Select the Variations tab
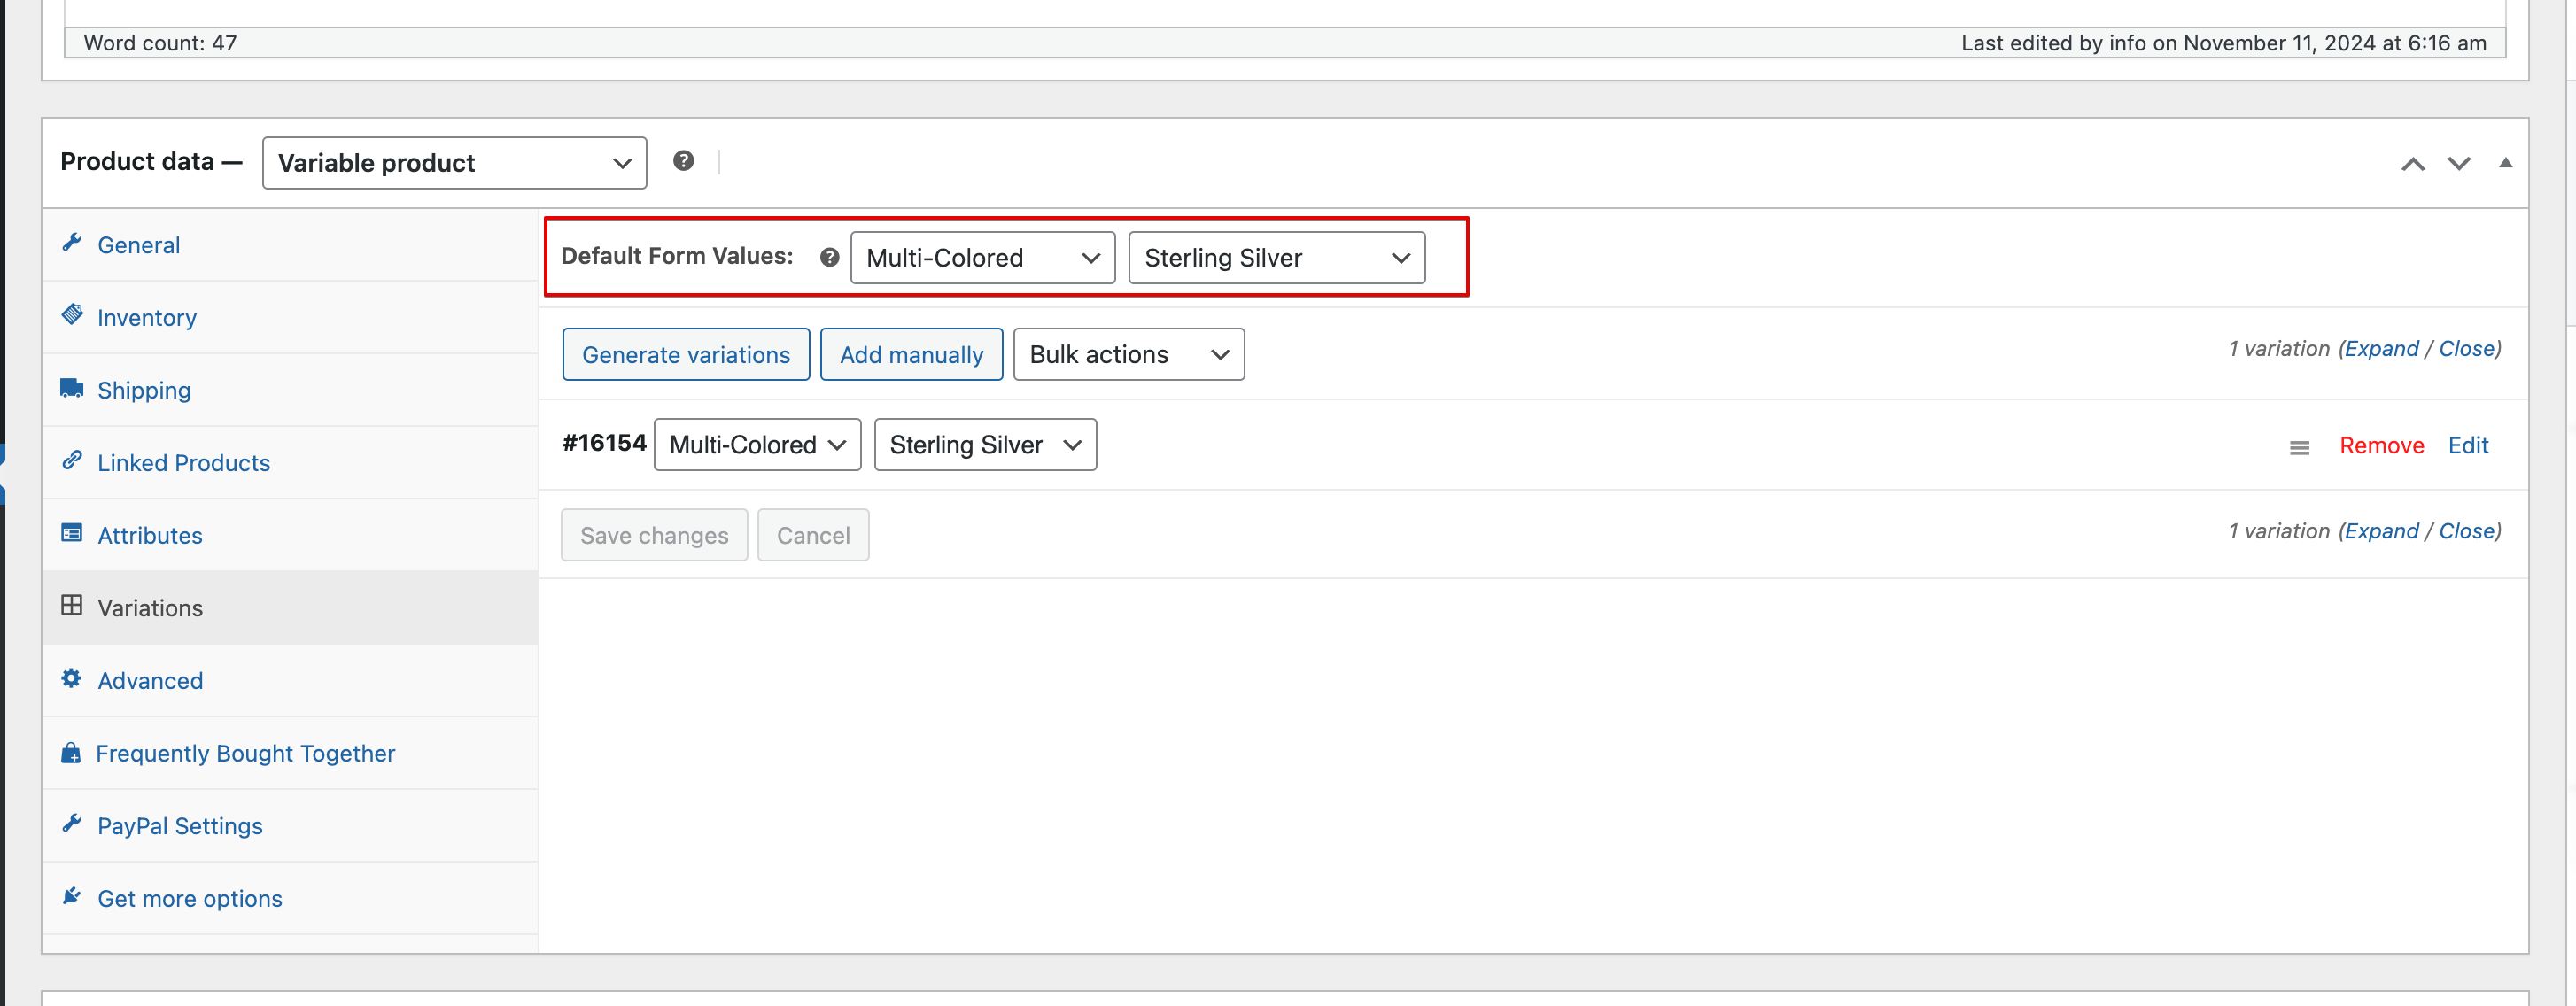Screen dimensions: 2576x1006 click(290, 608)
